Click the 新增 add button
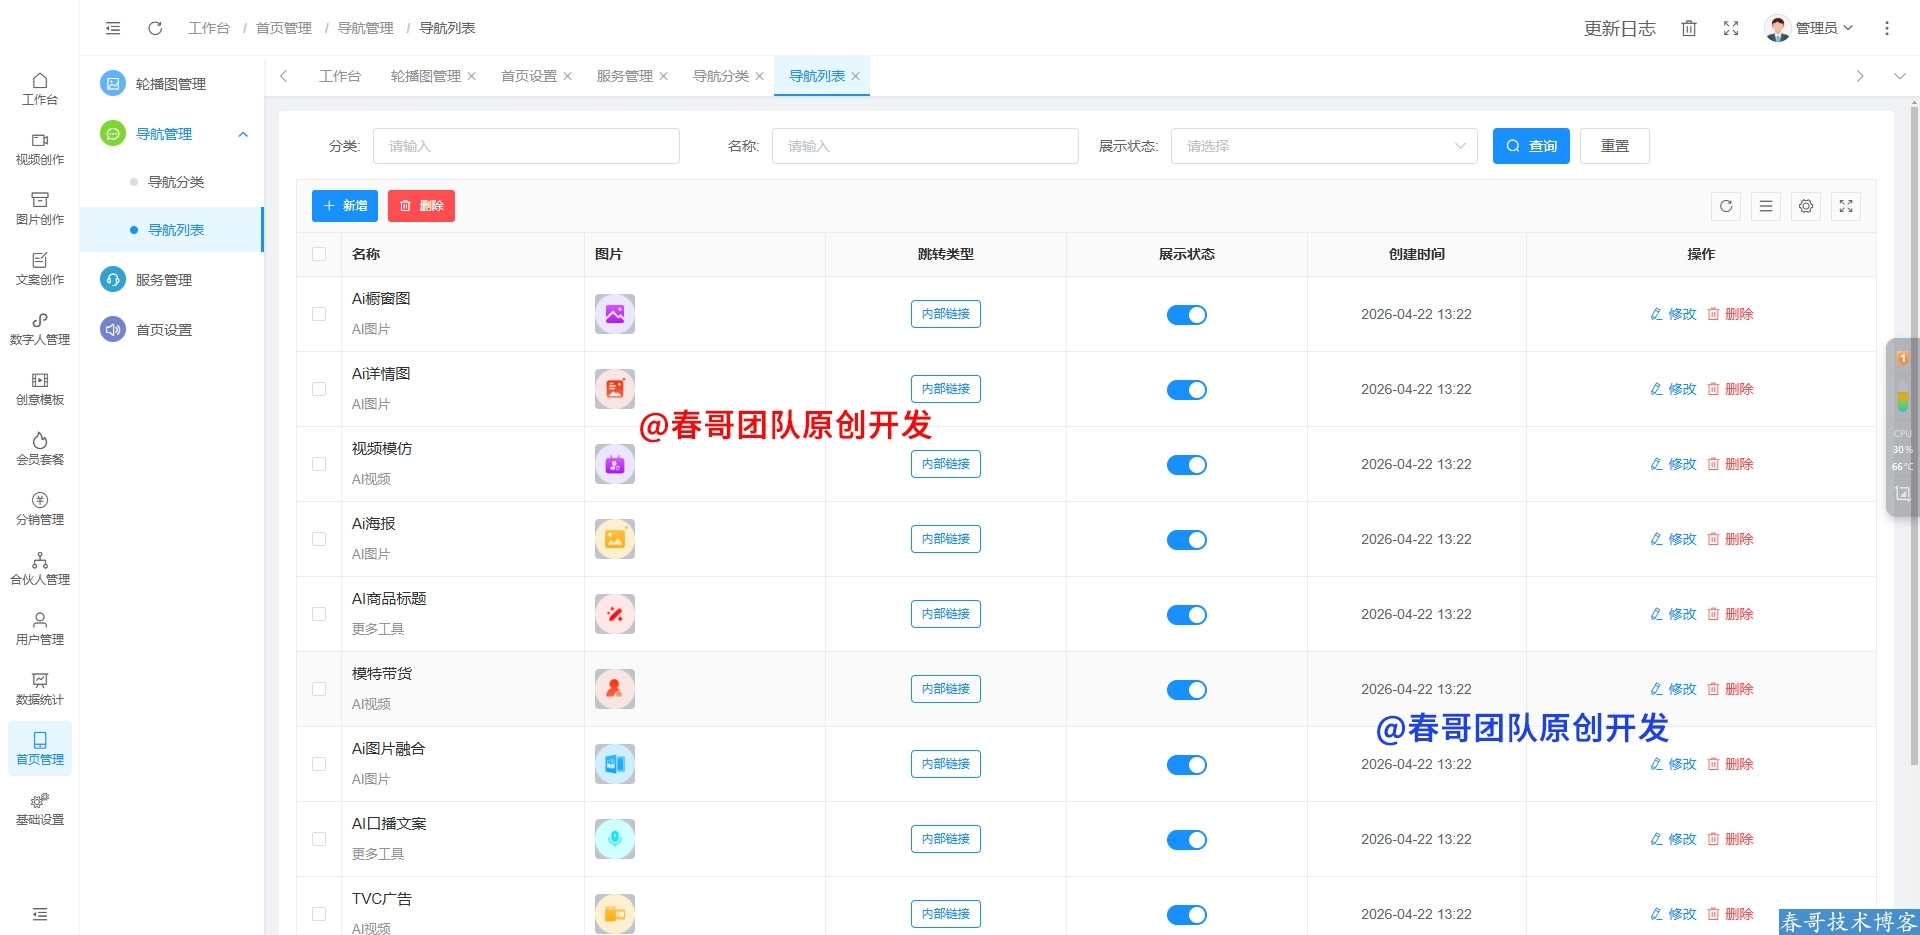 [345, 206]
